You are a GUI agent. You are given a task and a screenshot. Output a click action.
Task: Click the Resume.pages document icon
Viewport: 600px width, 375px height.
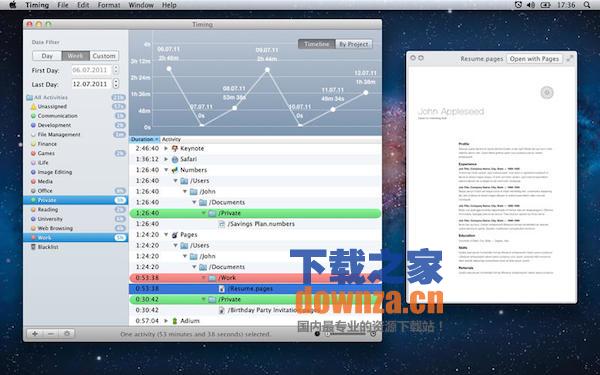click(222, 289)
